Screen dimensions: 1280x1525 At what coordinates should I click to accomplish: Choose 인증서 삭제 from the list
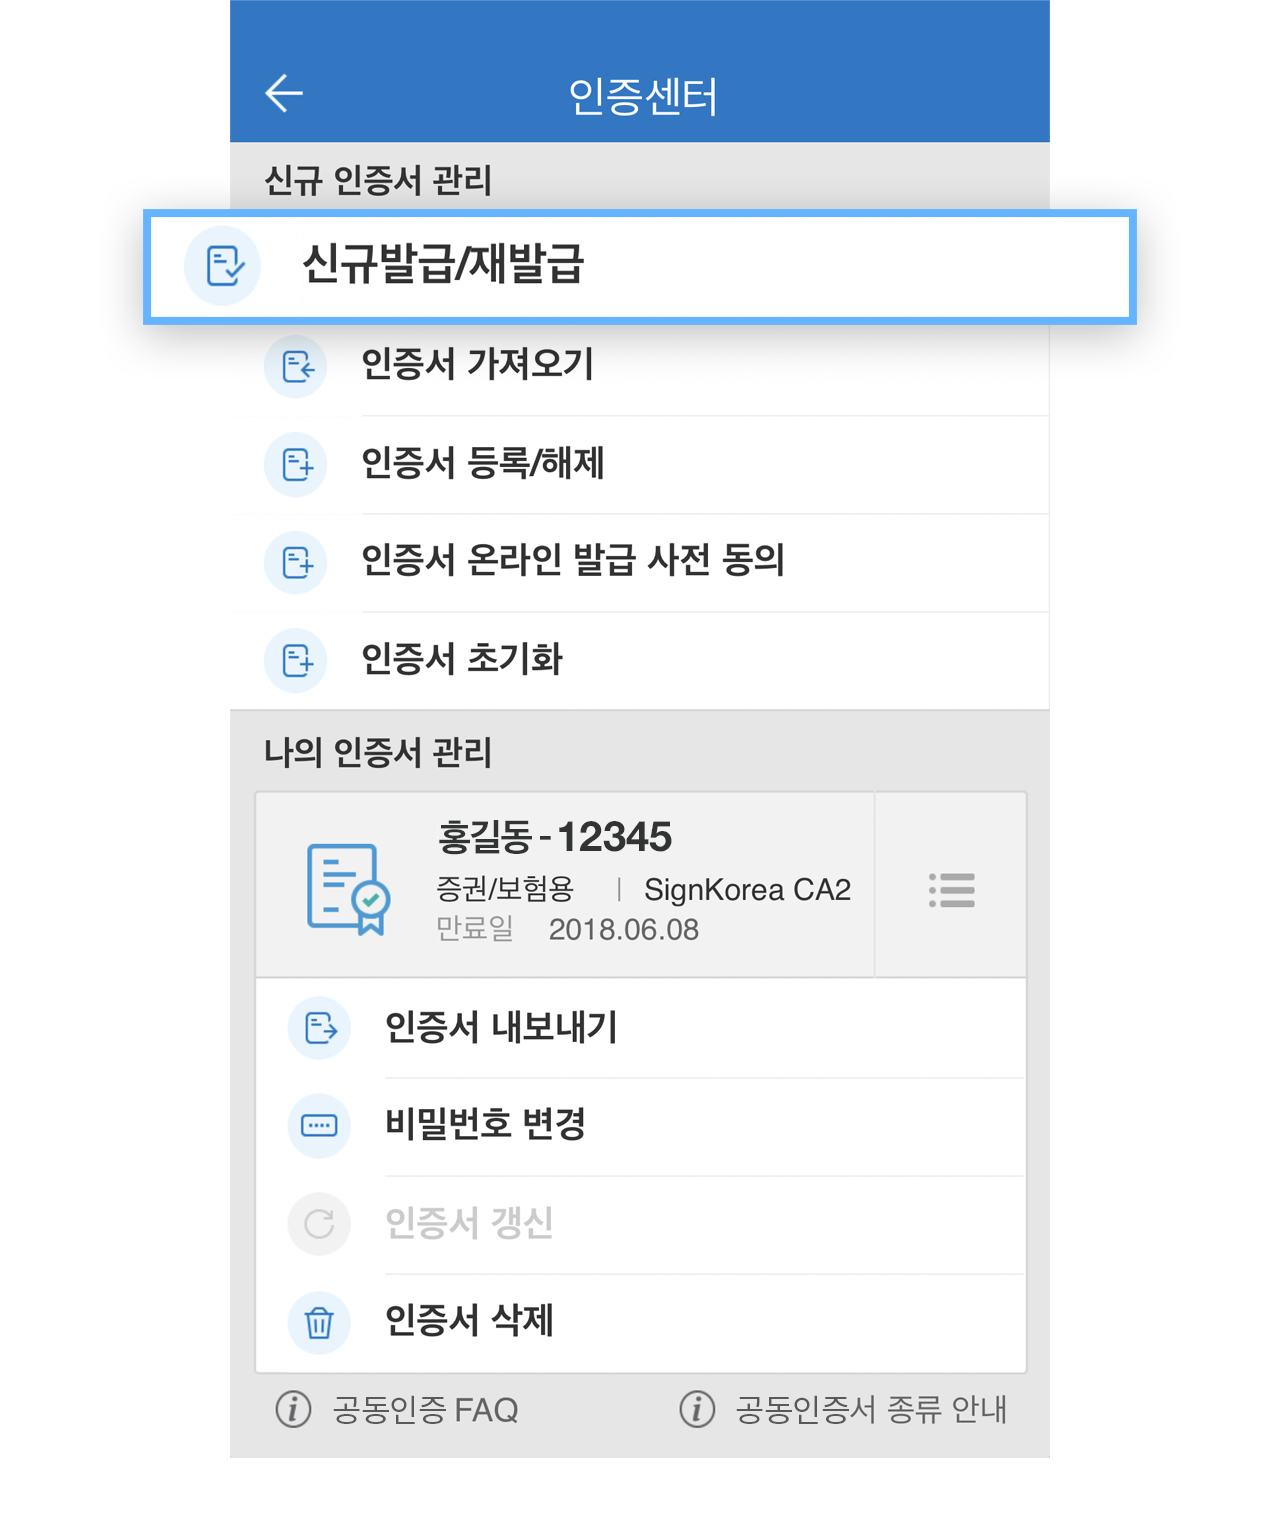[641, 1322]
